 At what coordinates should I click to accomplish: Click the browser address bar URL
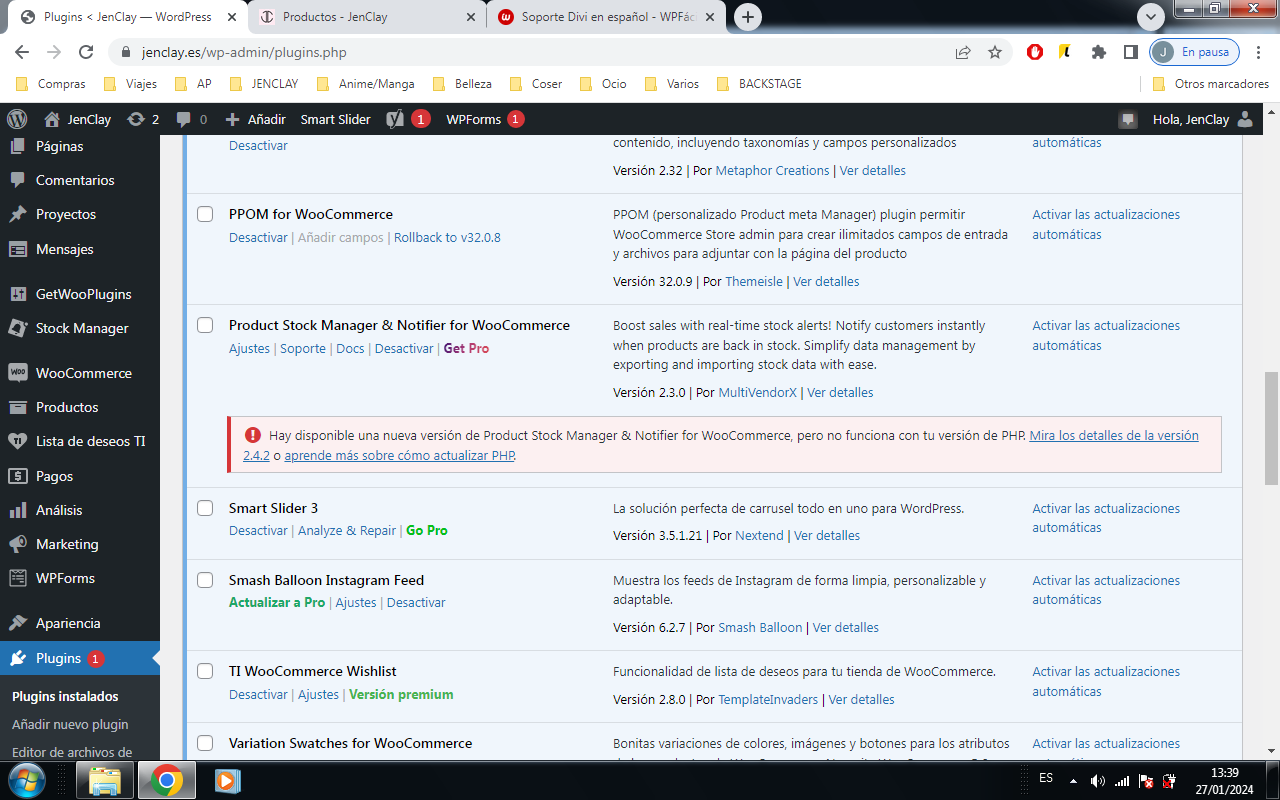point(244,52)
